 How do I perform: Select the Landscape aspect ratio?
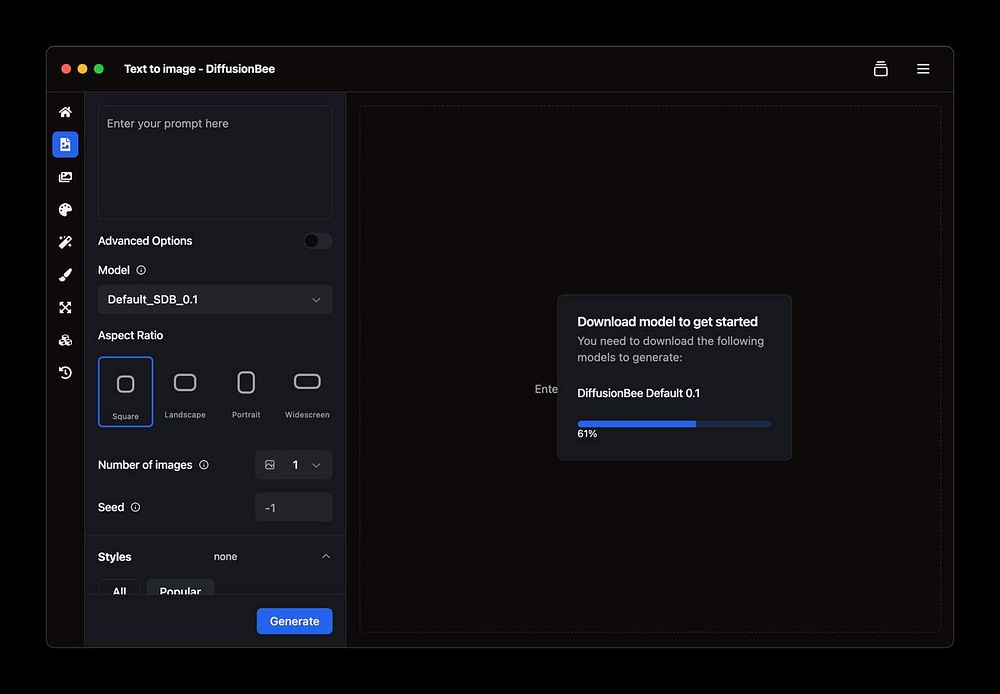point(185,392)
